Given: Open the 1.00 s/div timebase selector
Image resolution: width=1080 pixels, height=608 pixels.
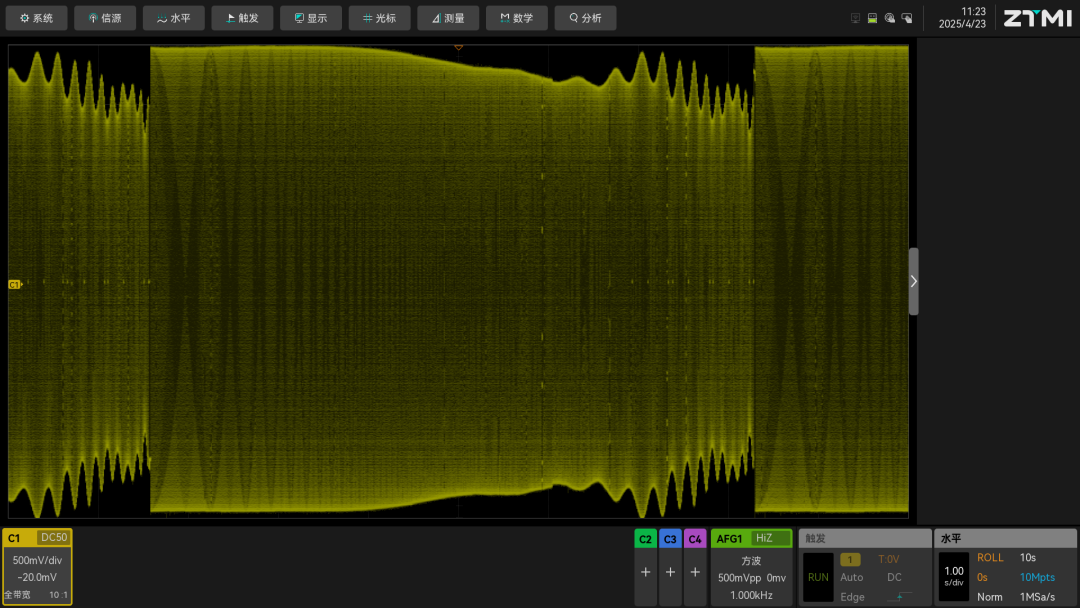Looking at the screenshot, I should pos(953,577).
